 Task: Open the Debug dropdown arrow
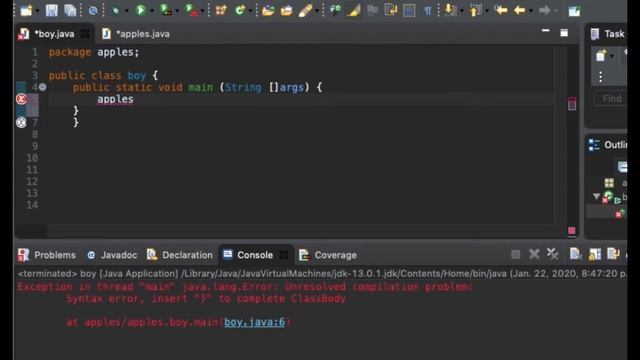tap(126, 11)
